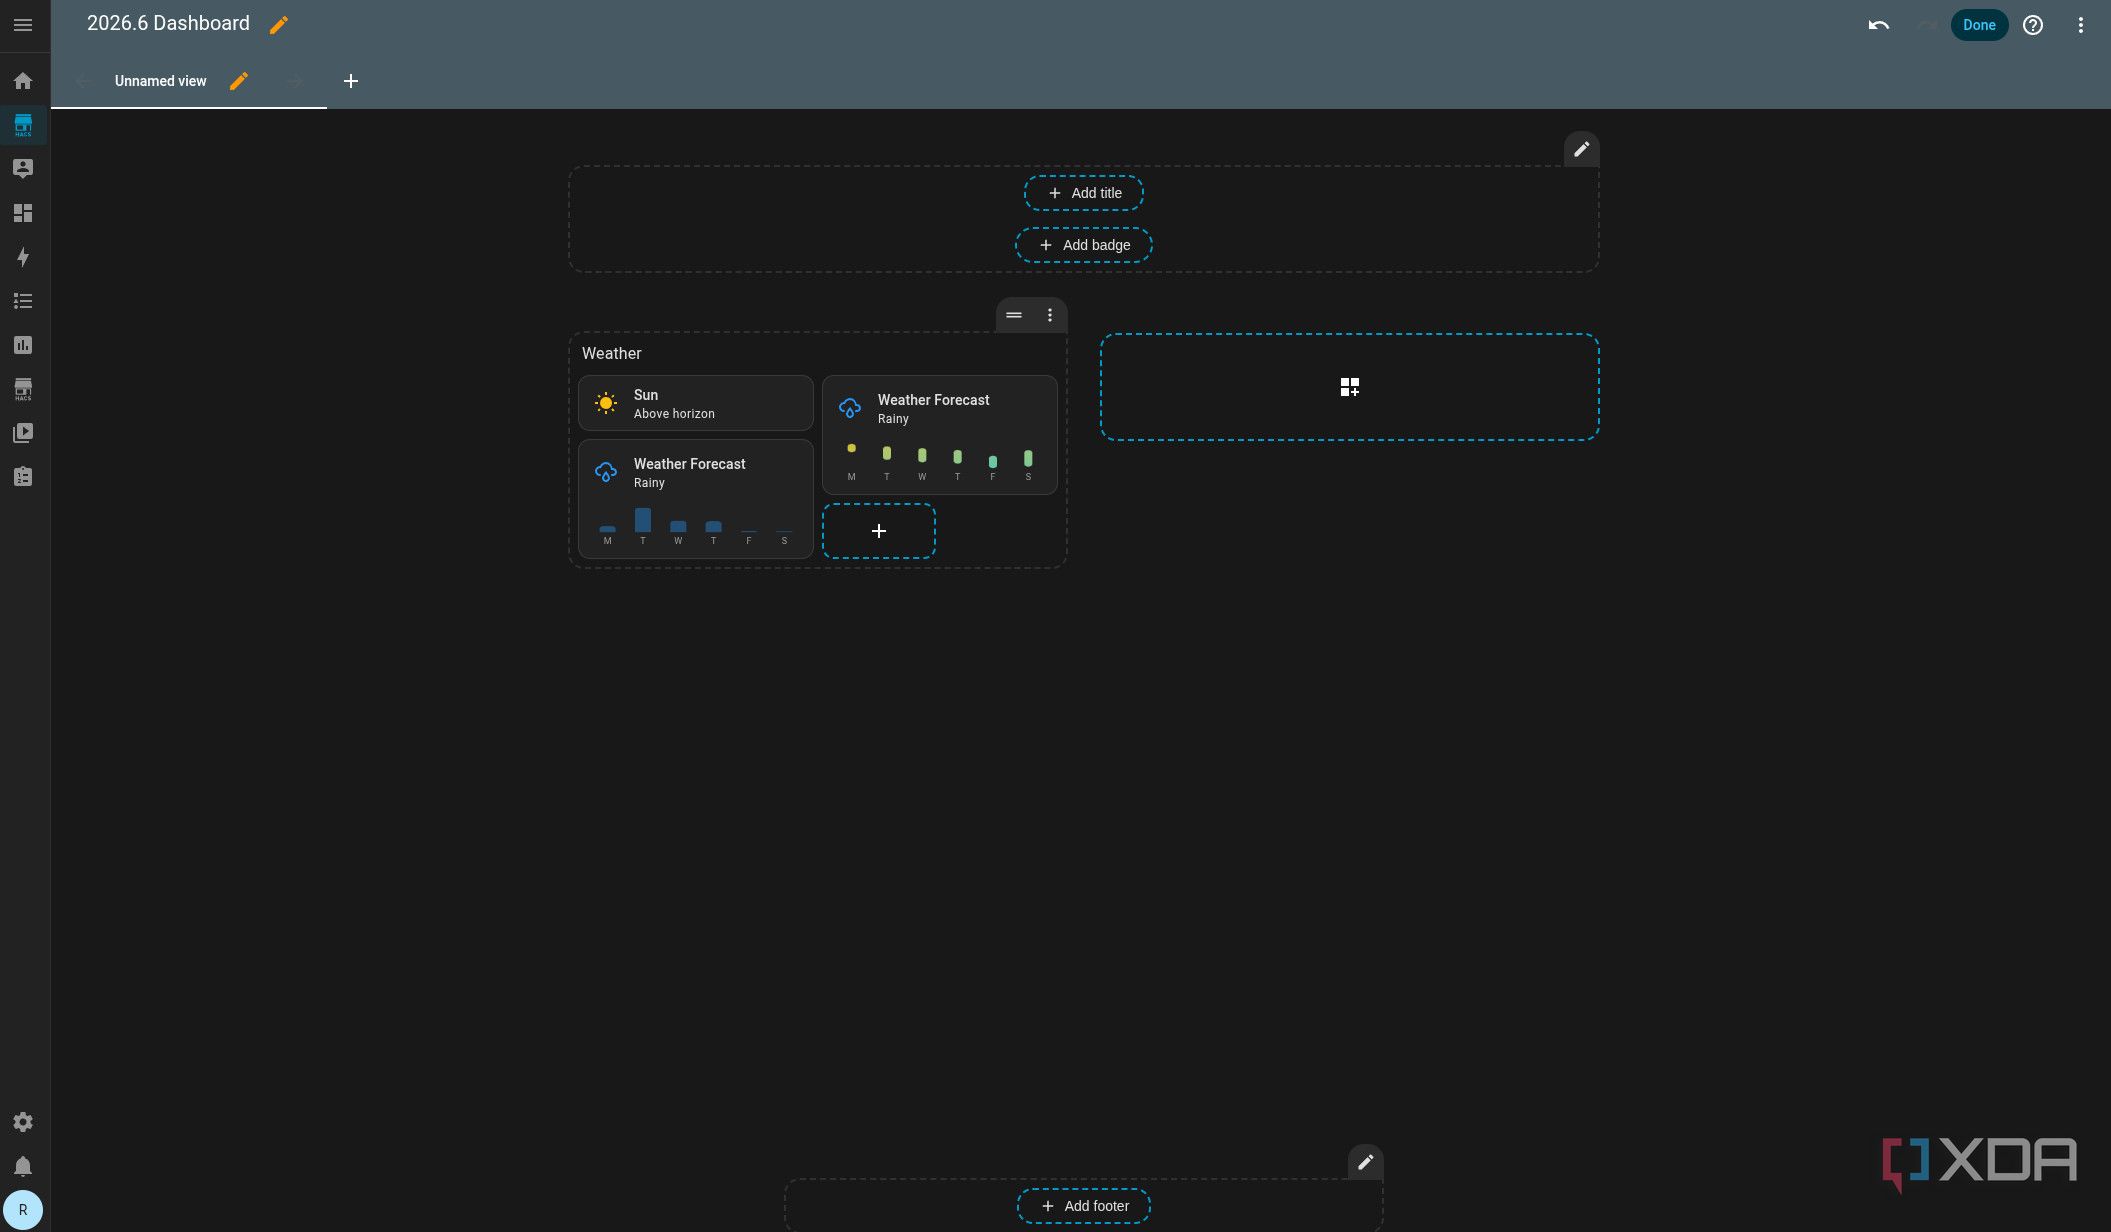
Task: Open the dashboard tiles sidebar icon
Action: point(23,213)
